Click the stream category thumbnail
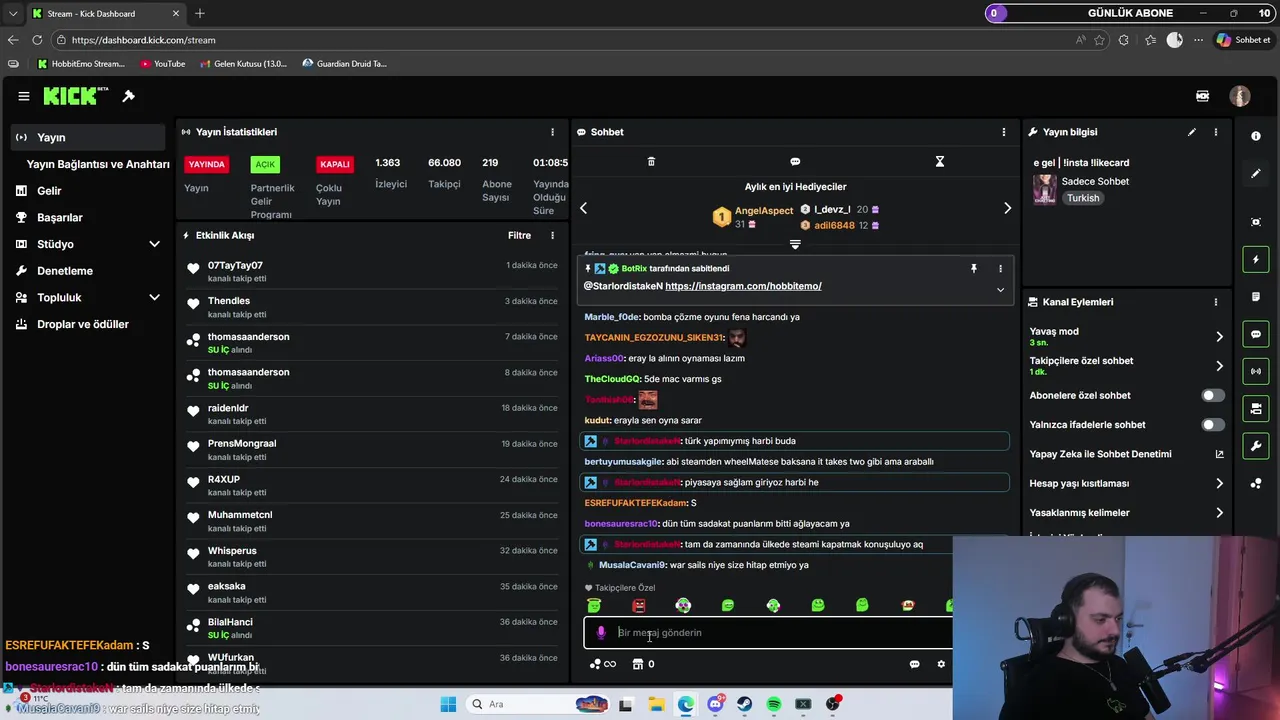The height and width of the screenshot is (720, 1280). 1045,189
